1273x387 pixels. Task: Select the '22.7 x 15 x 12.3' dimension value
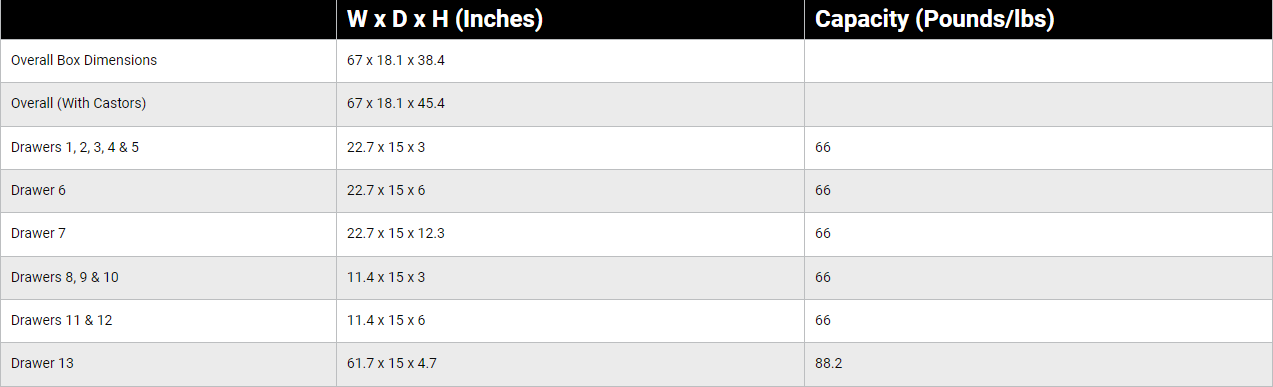pos(395,233)
